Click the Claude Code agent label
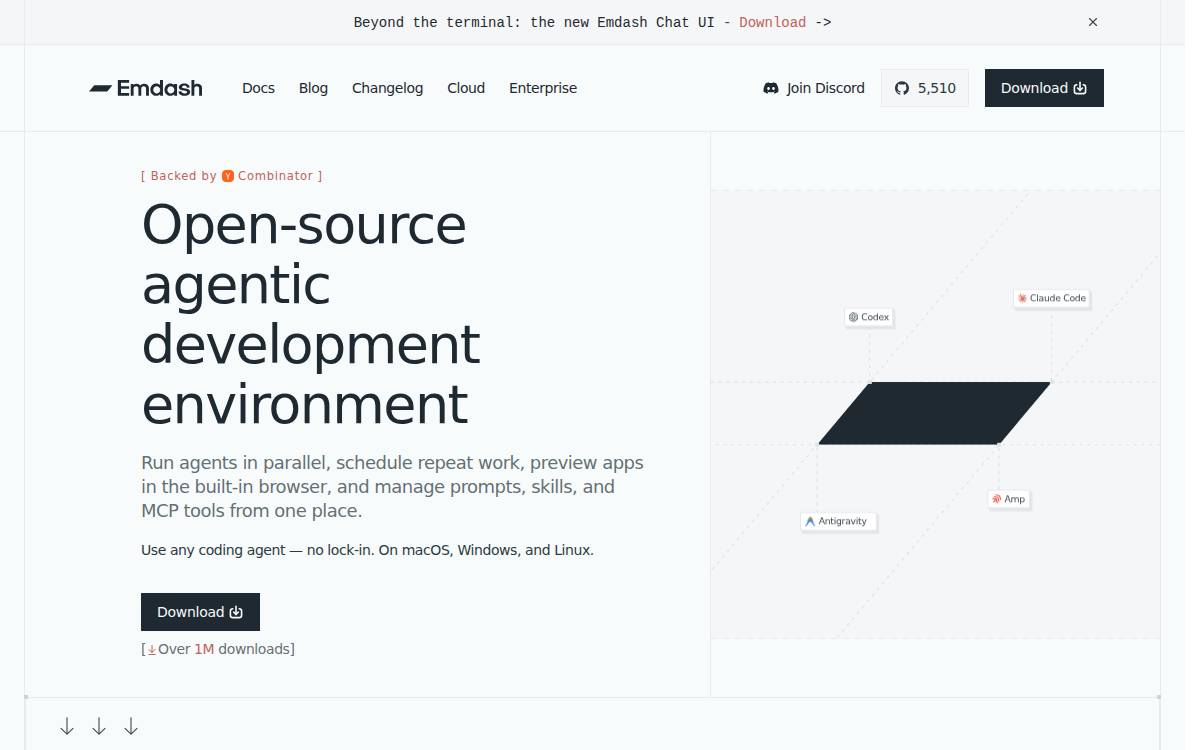The image size is (1200, 750). tap(1051, 298)
